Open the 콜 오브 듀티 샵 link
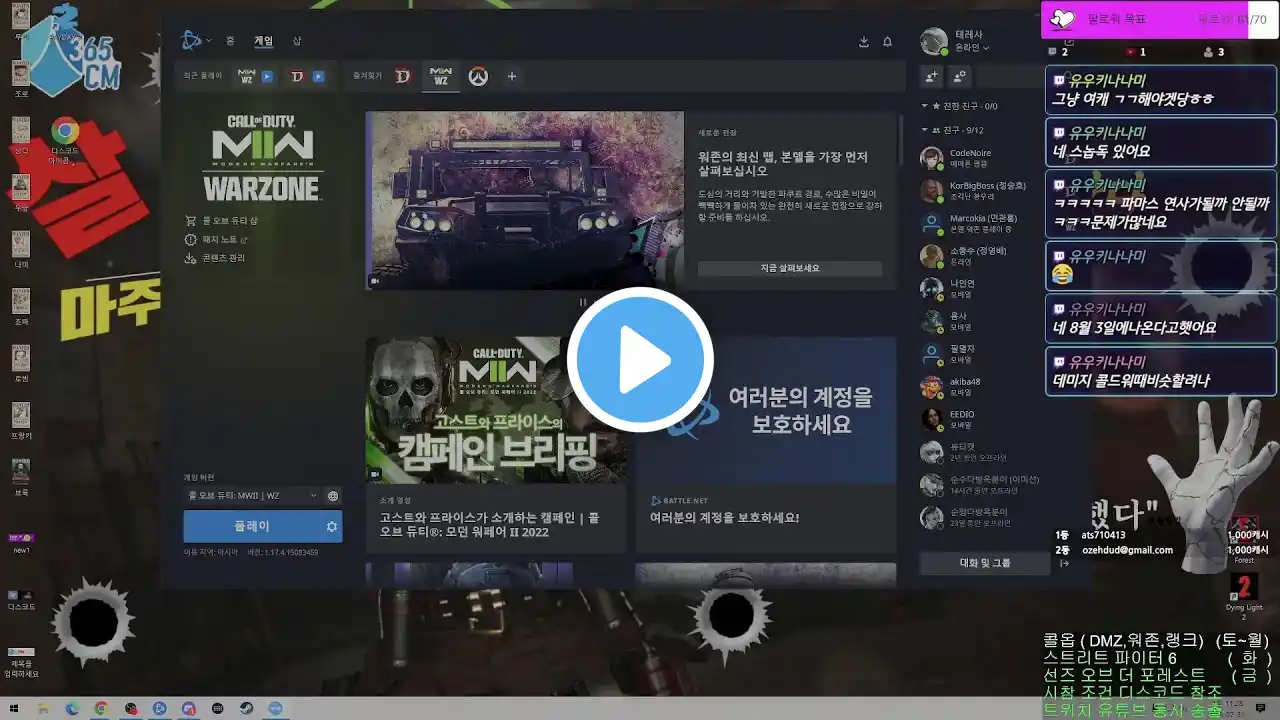The width and height of the screenshot is (1280, 720). pyautogui.click(x=222, y=221)
